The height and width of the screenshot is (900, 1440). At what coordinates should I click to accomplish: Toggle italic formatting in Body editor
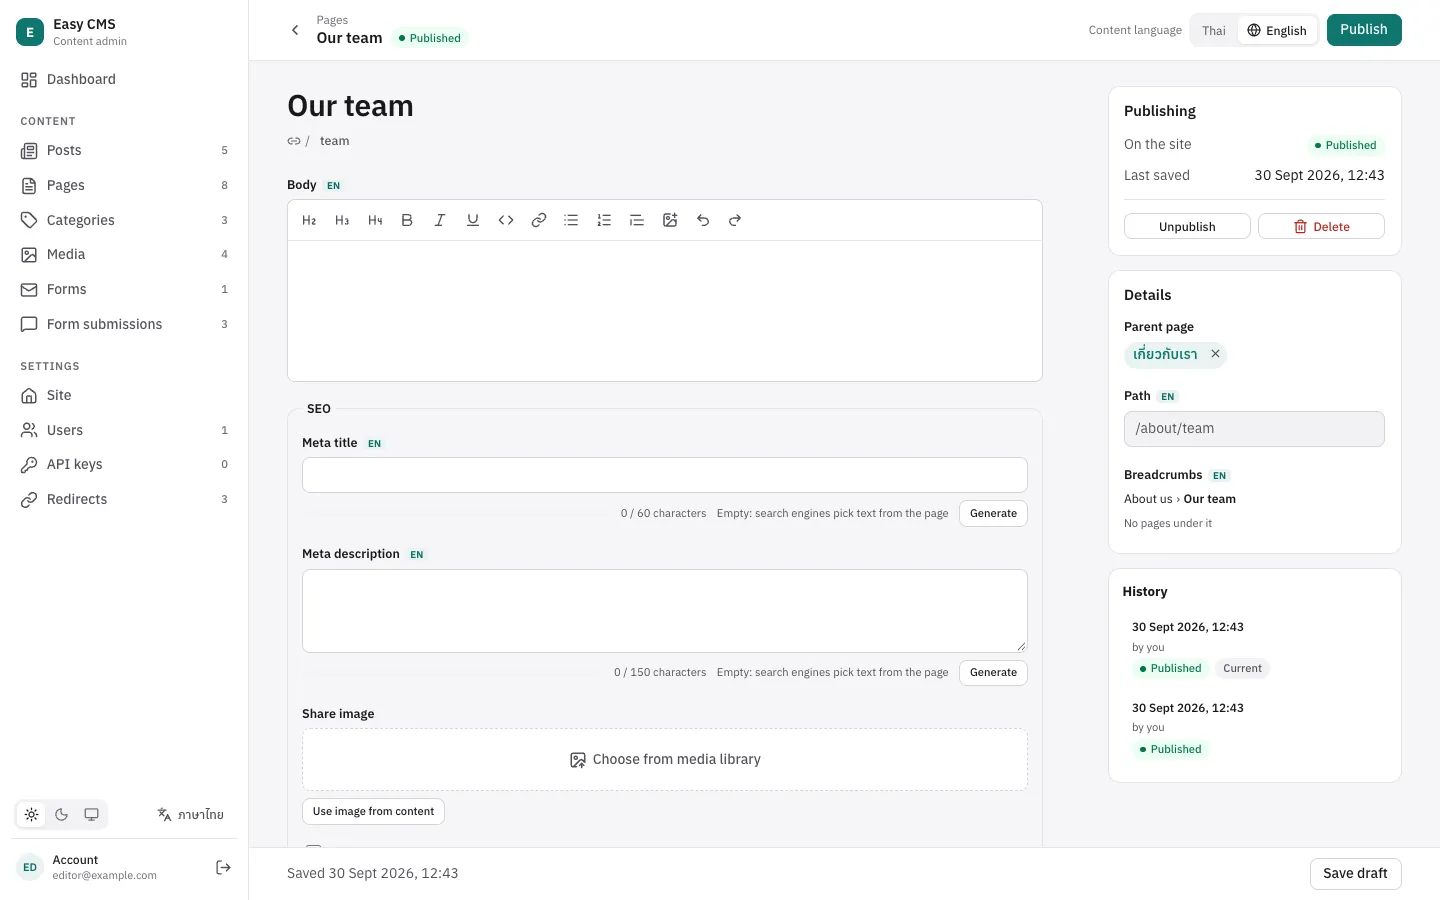click(x=440, y=220)
